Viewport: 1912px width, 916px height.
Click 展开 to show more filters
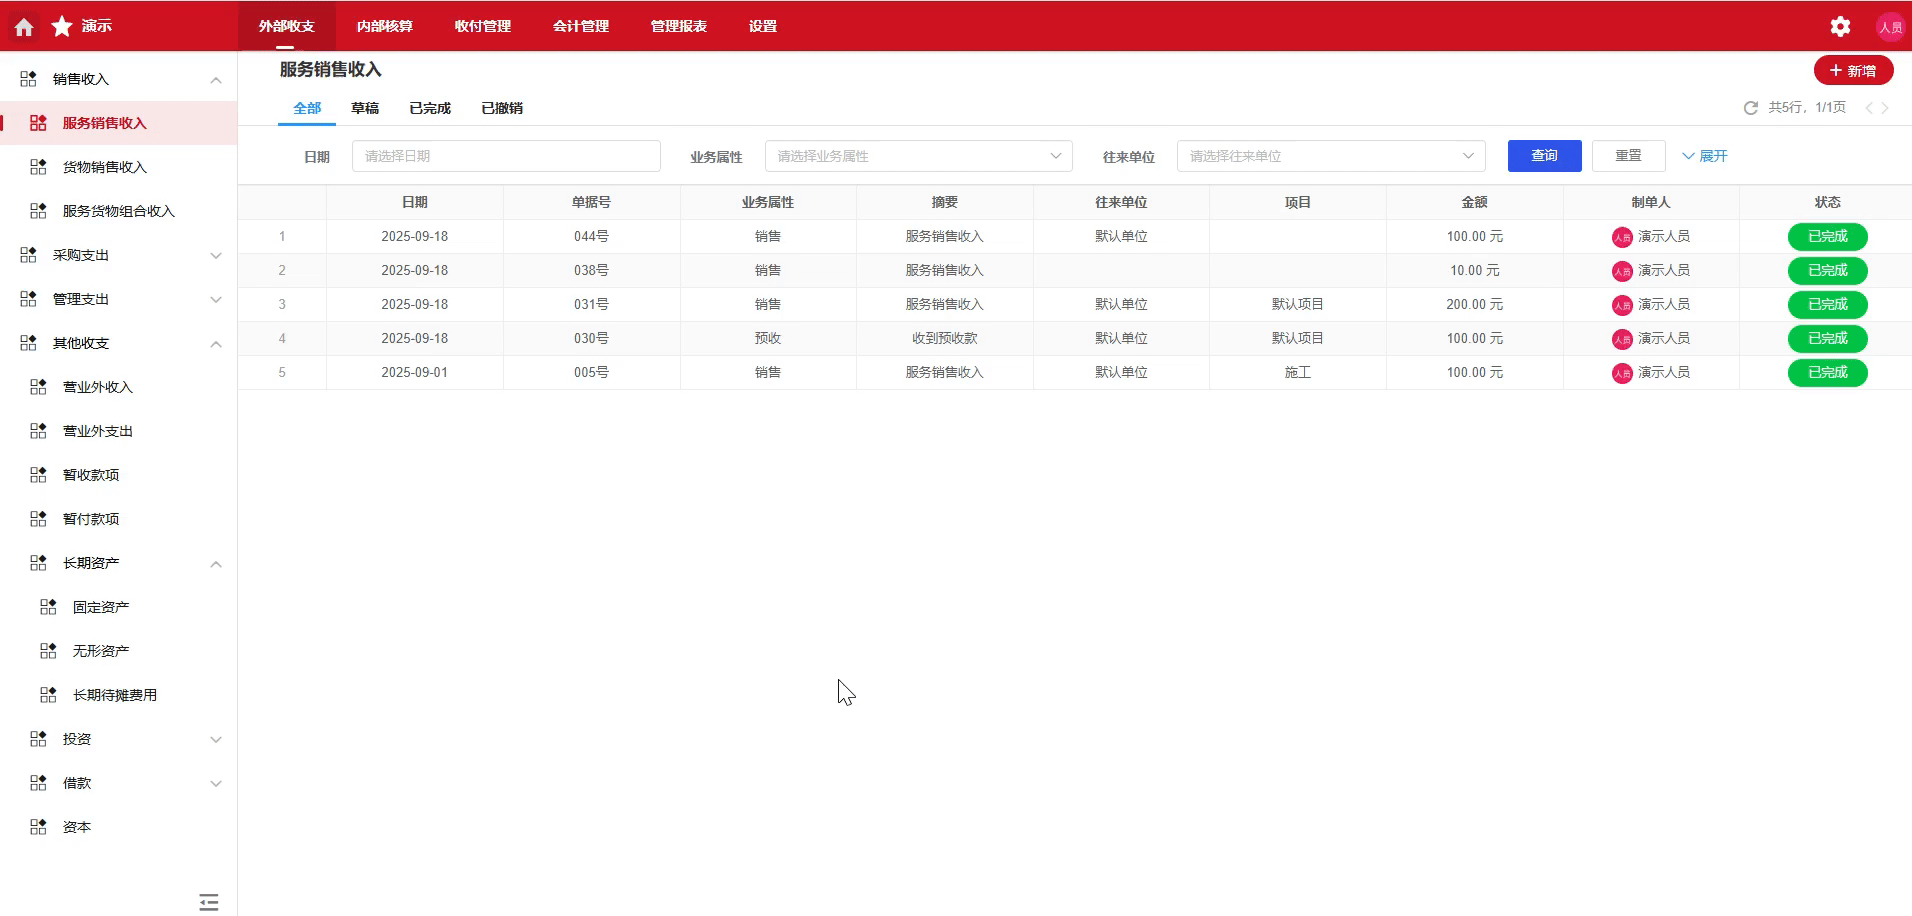[x=1705, y=155]
